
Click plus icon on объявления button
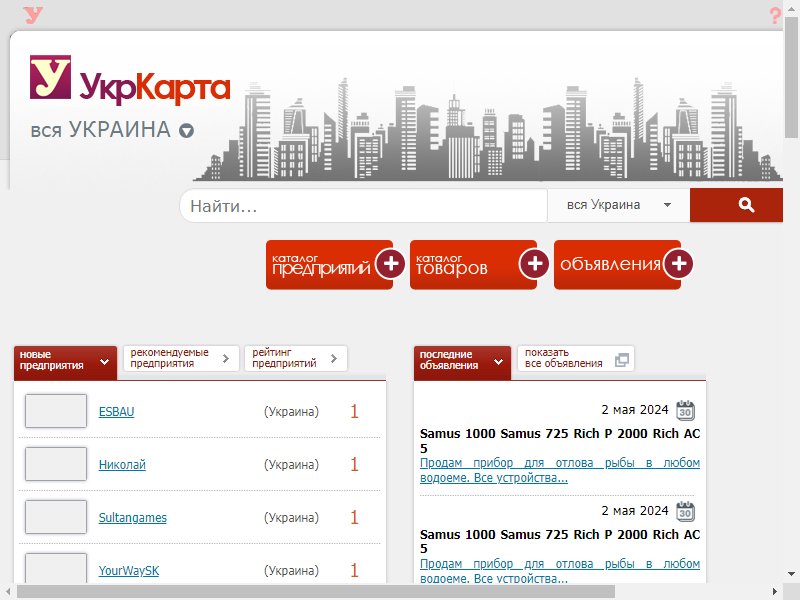click(678, 264)
